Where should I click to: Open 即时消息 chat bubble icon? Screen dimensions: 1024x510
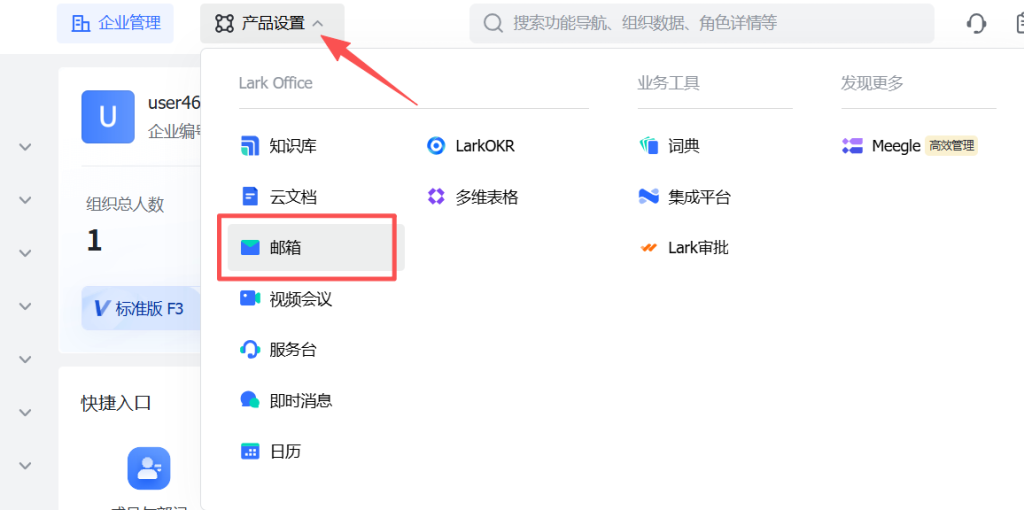(249, 400)
